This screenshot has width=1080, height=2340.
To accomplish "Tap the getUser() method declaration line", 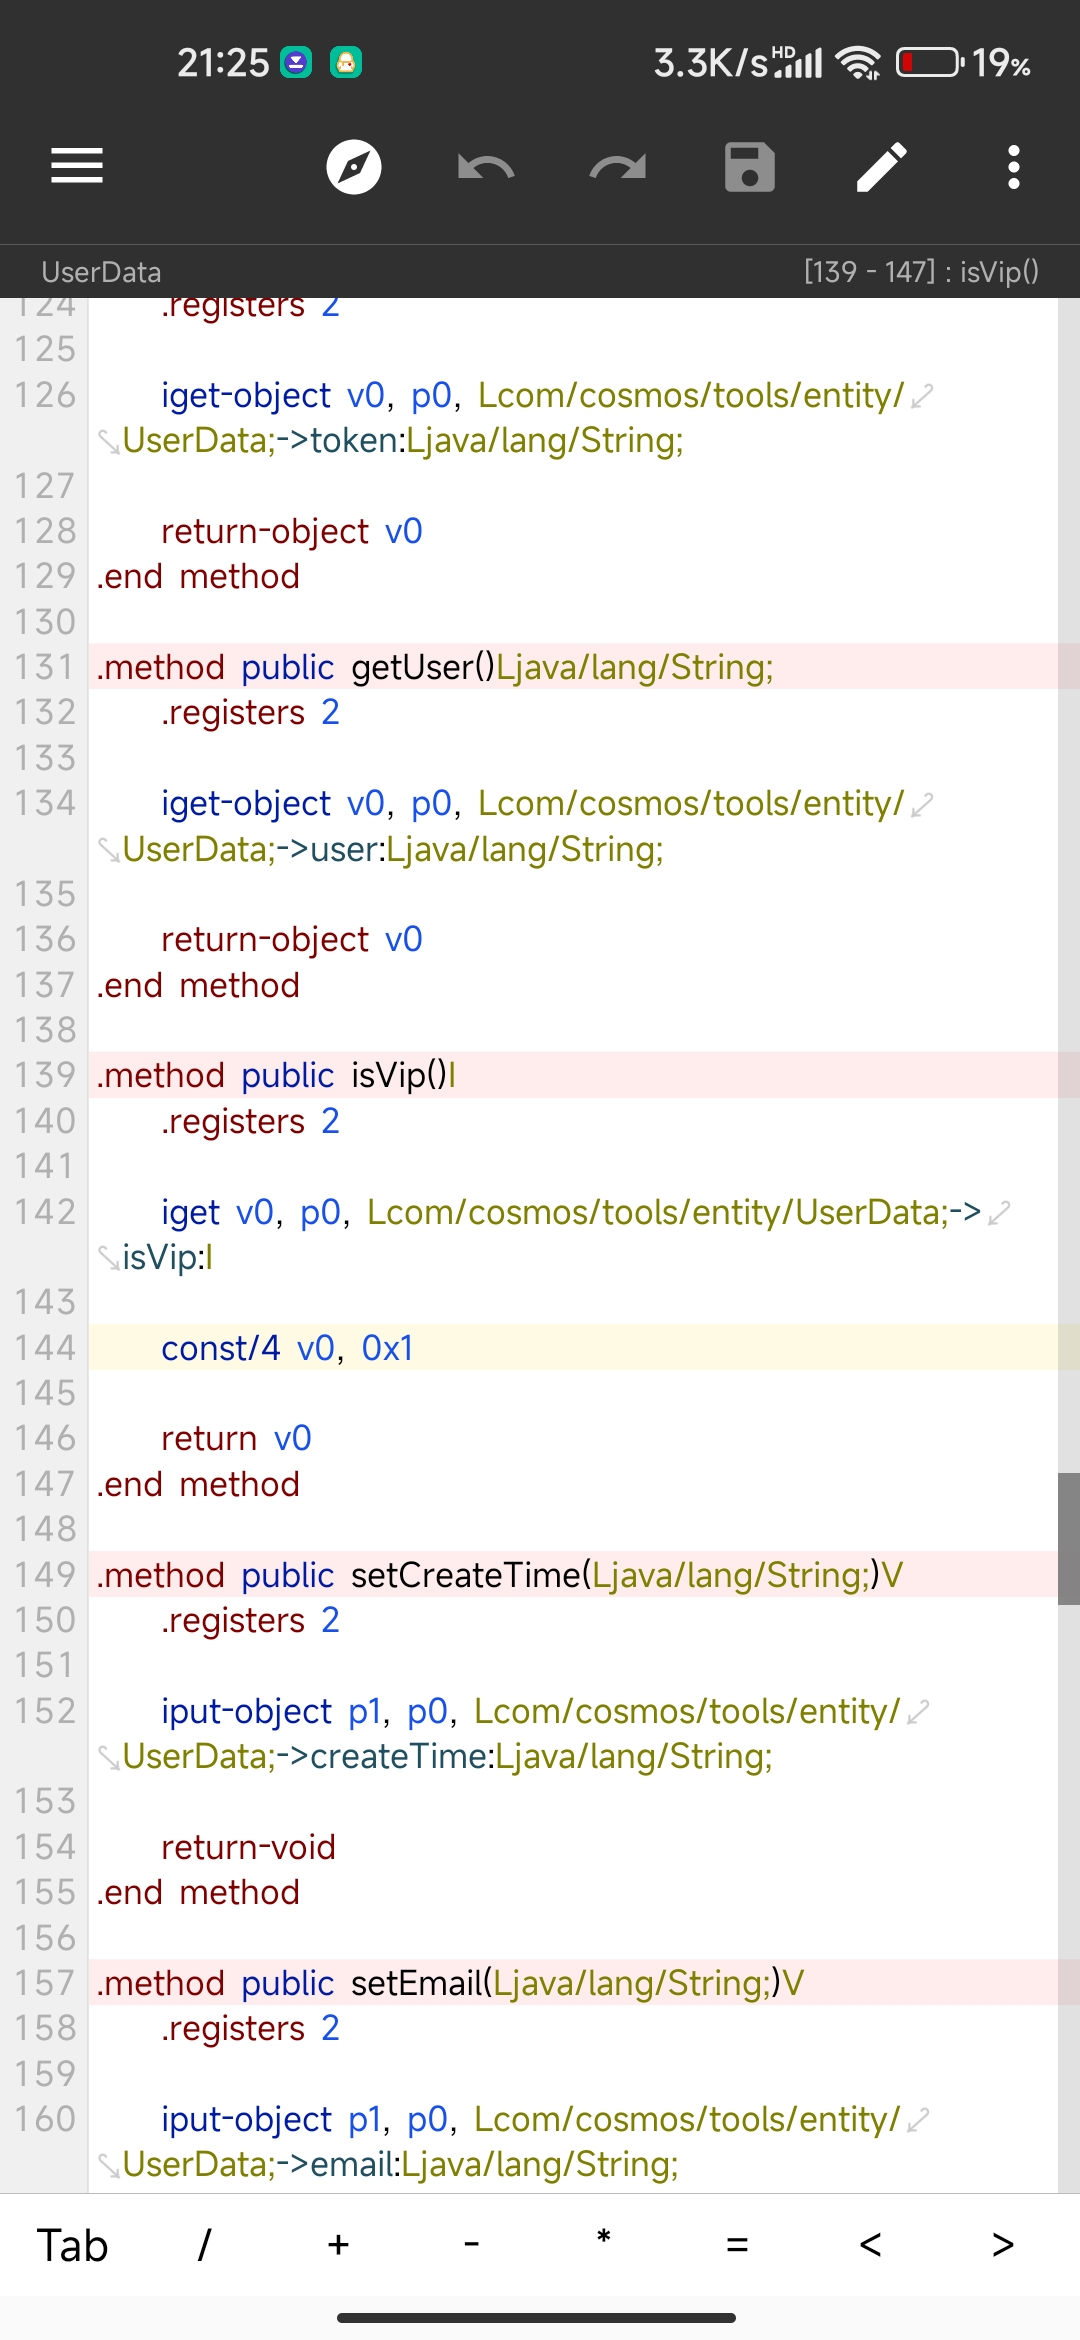I will tap(435, 667).
